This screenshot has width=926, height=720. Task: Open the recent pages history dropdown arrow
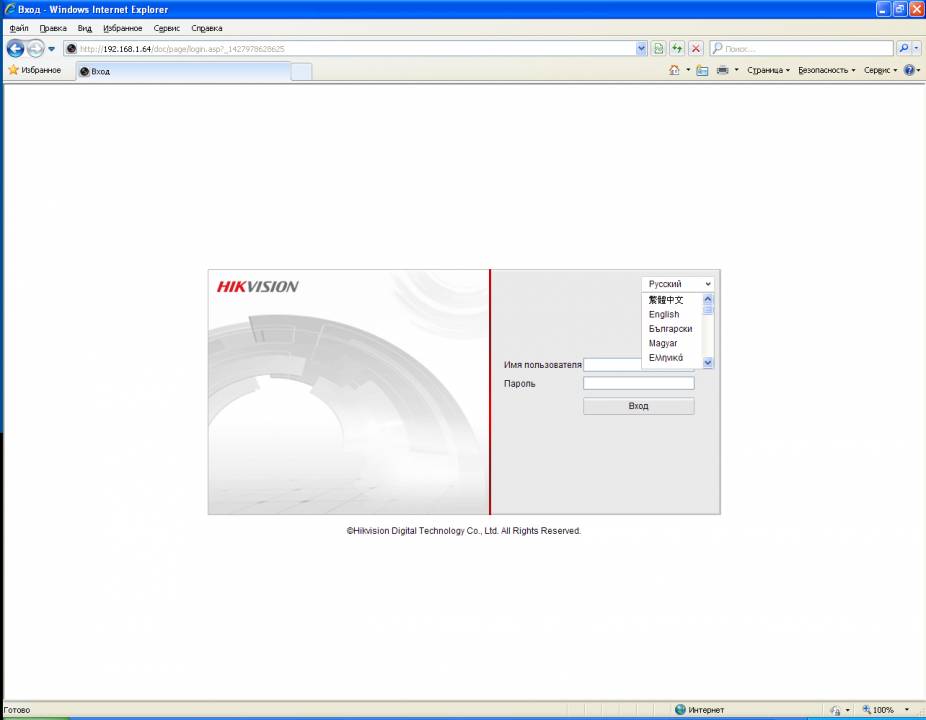[51, 49]
